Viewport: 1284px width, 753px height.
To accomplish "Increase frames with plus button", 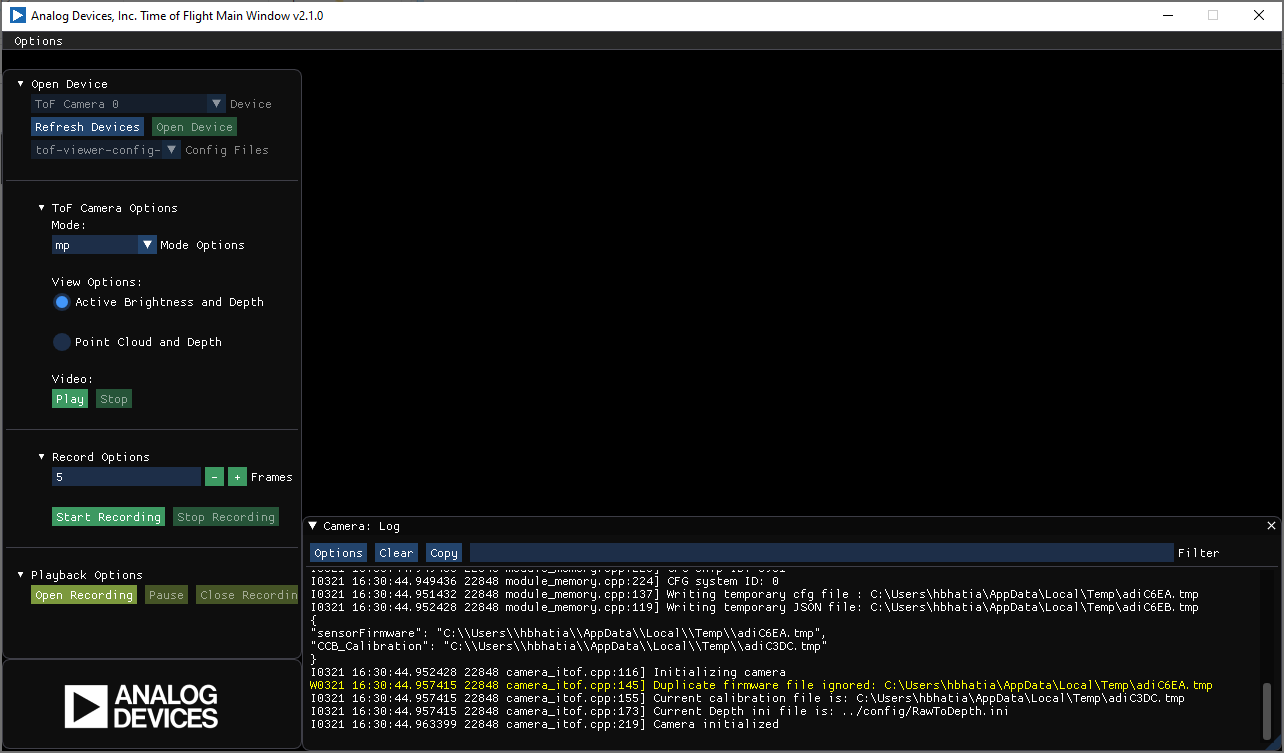I will [237, 477].
